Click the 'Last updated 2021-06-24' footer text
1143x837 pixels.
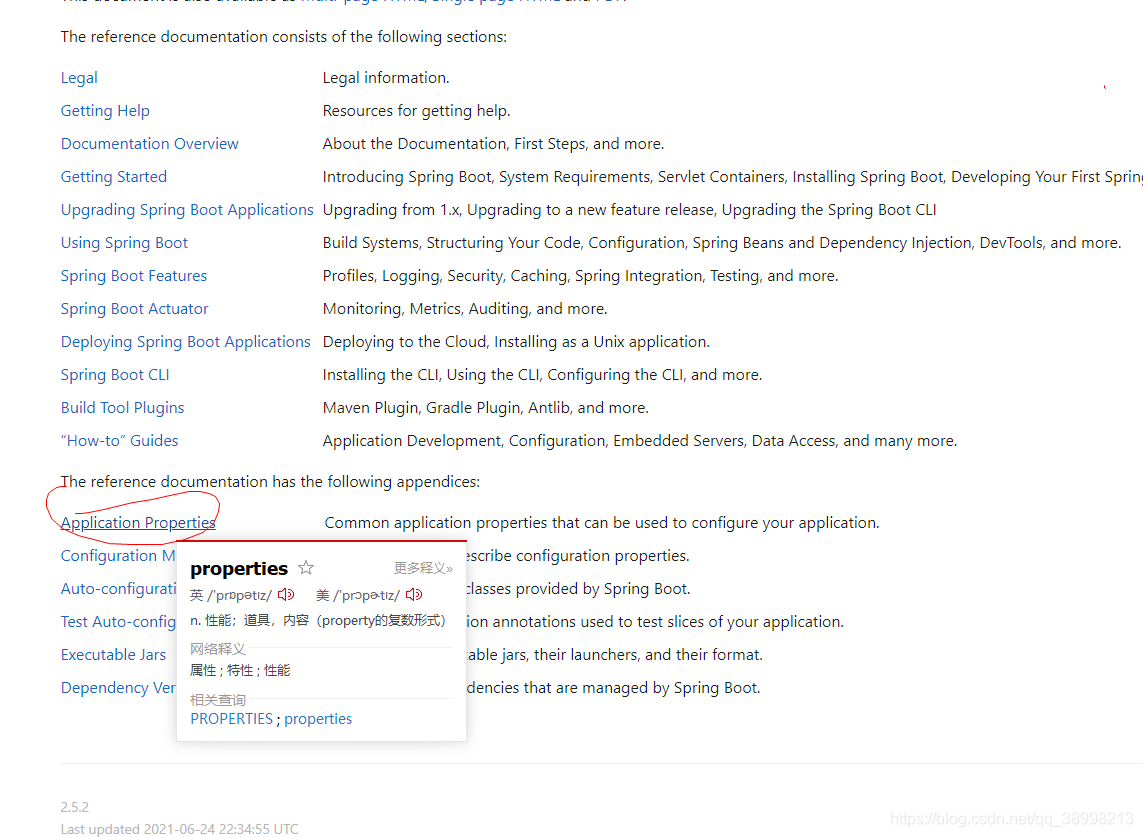tap(179, 829)
